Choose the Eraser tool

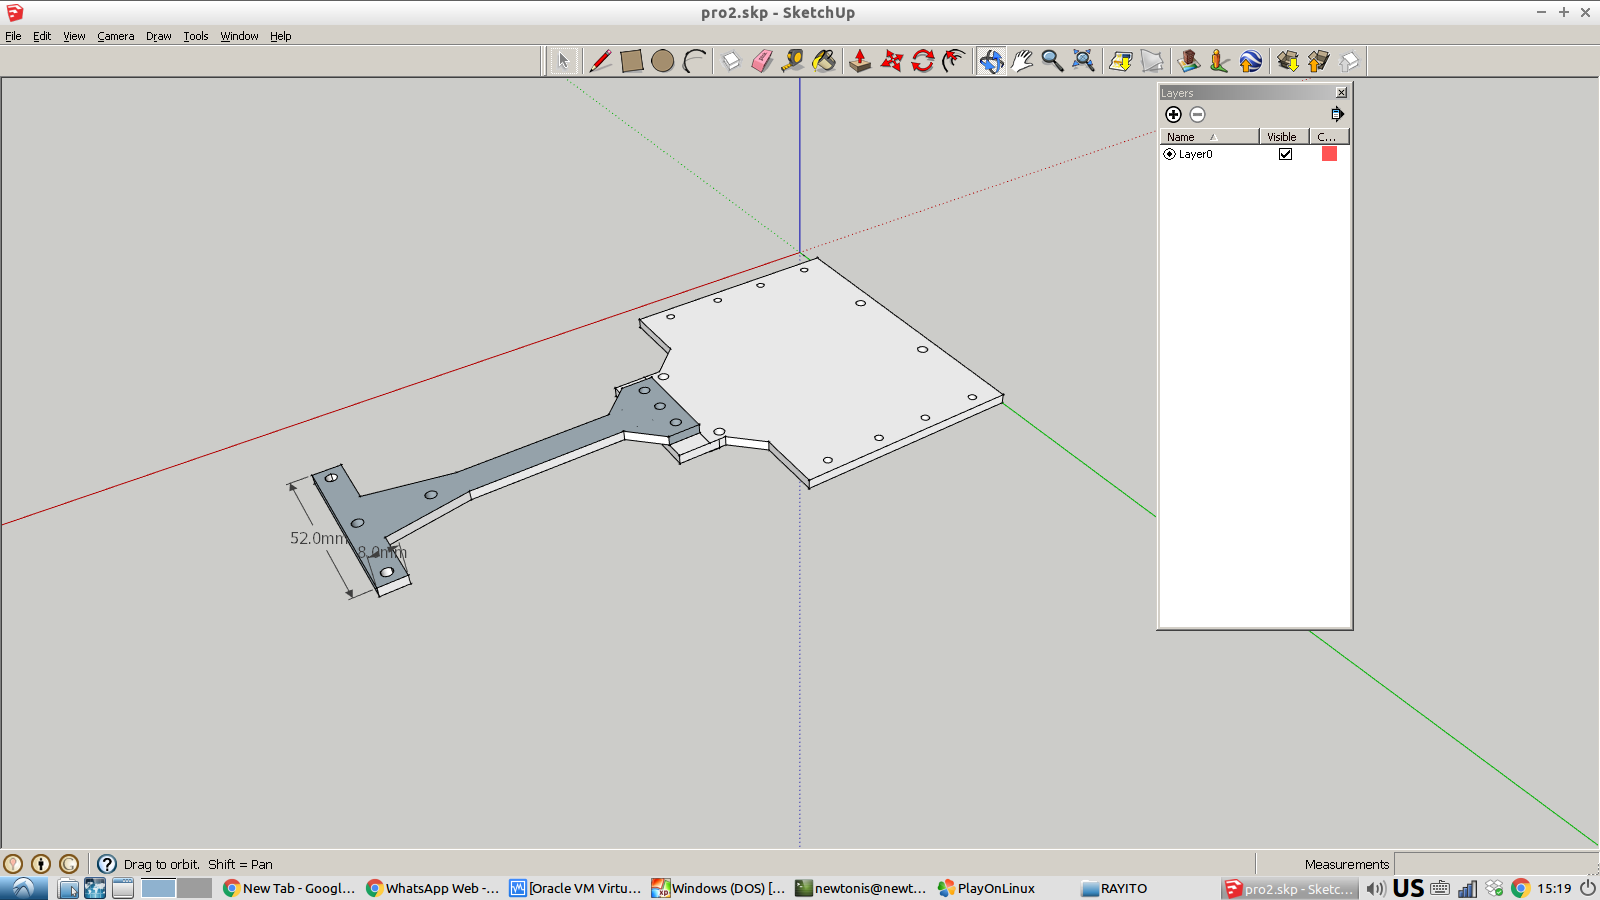pos(762,61)
